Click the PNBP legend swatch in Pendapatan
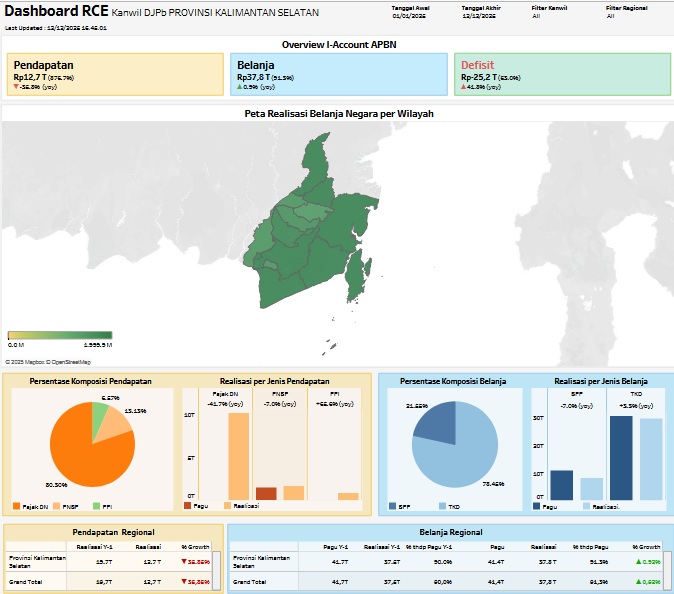 (x=56, y=507)
